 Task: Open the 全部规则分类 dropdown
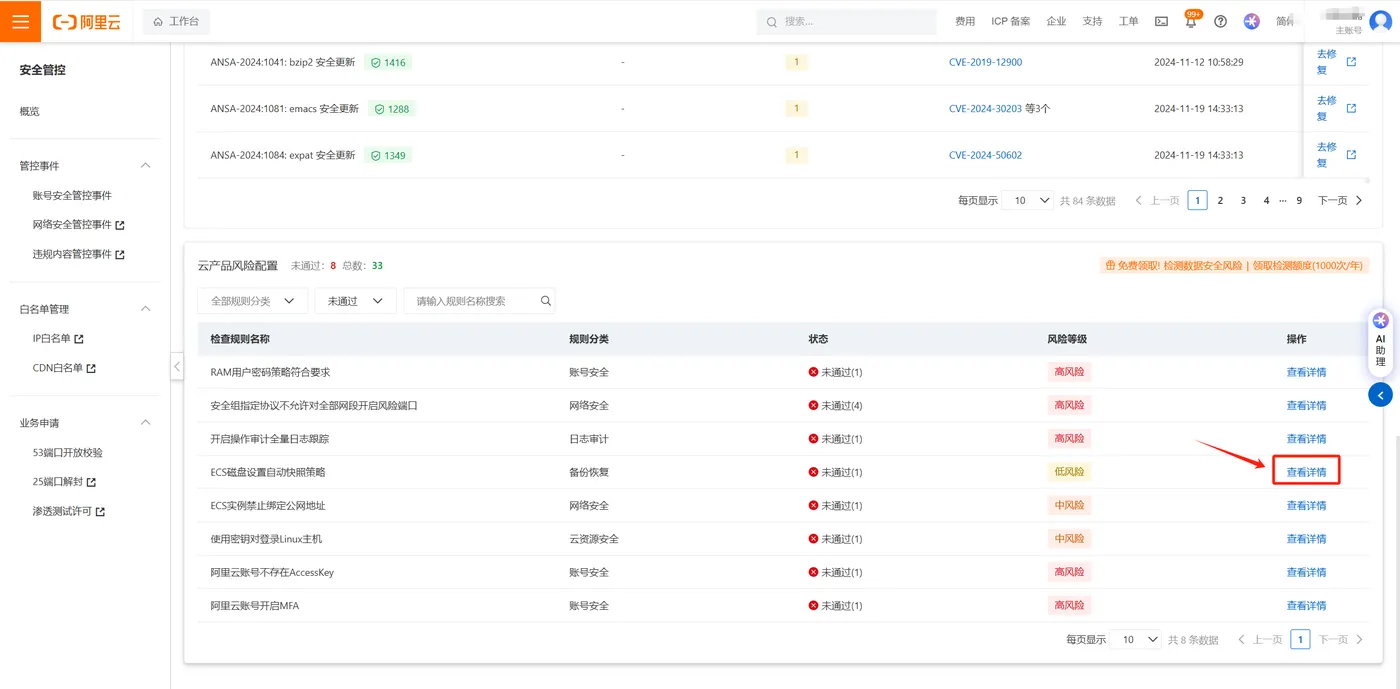[252, 301]
